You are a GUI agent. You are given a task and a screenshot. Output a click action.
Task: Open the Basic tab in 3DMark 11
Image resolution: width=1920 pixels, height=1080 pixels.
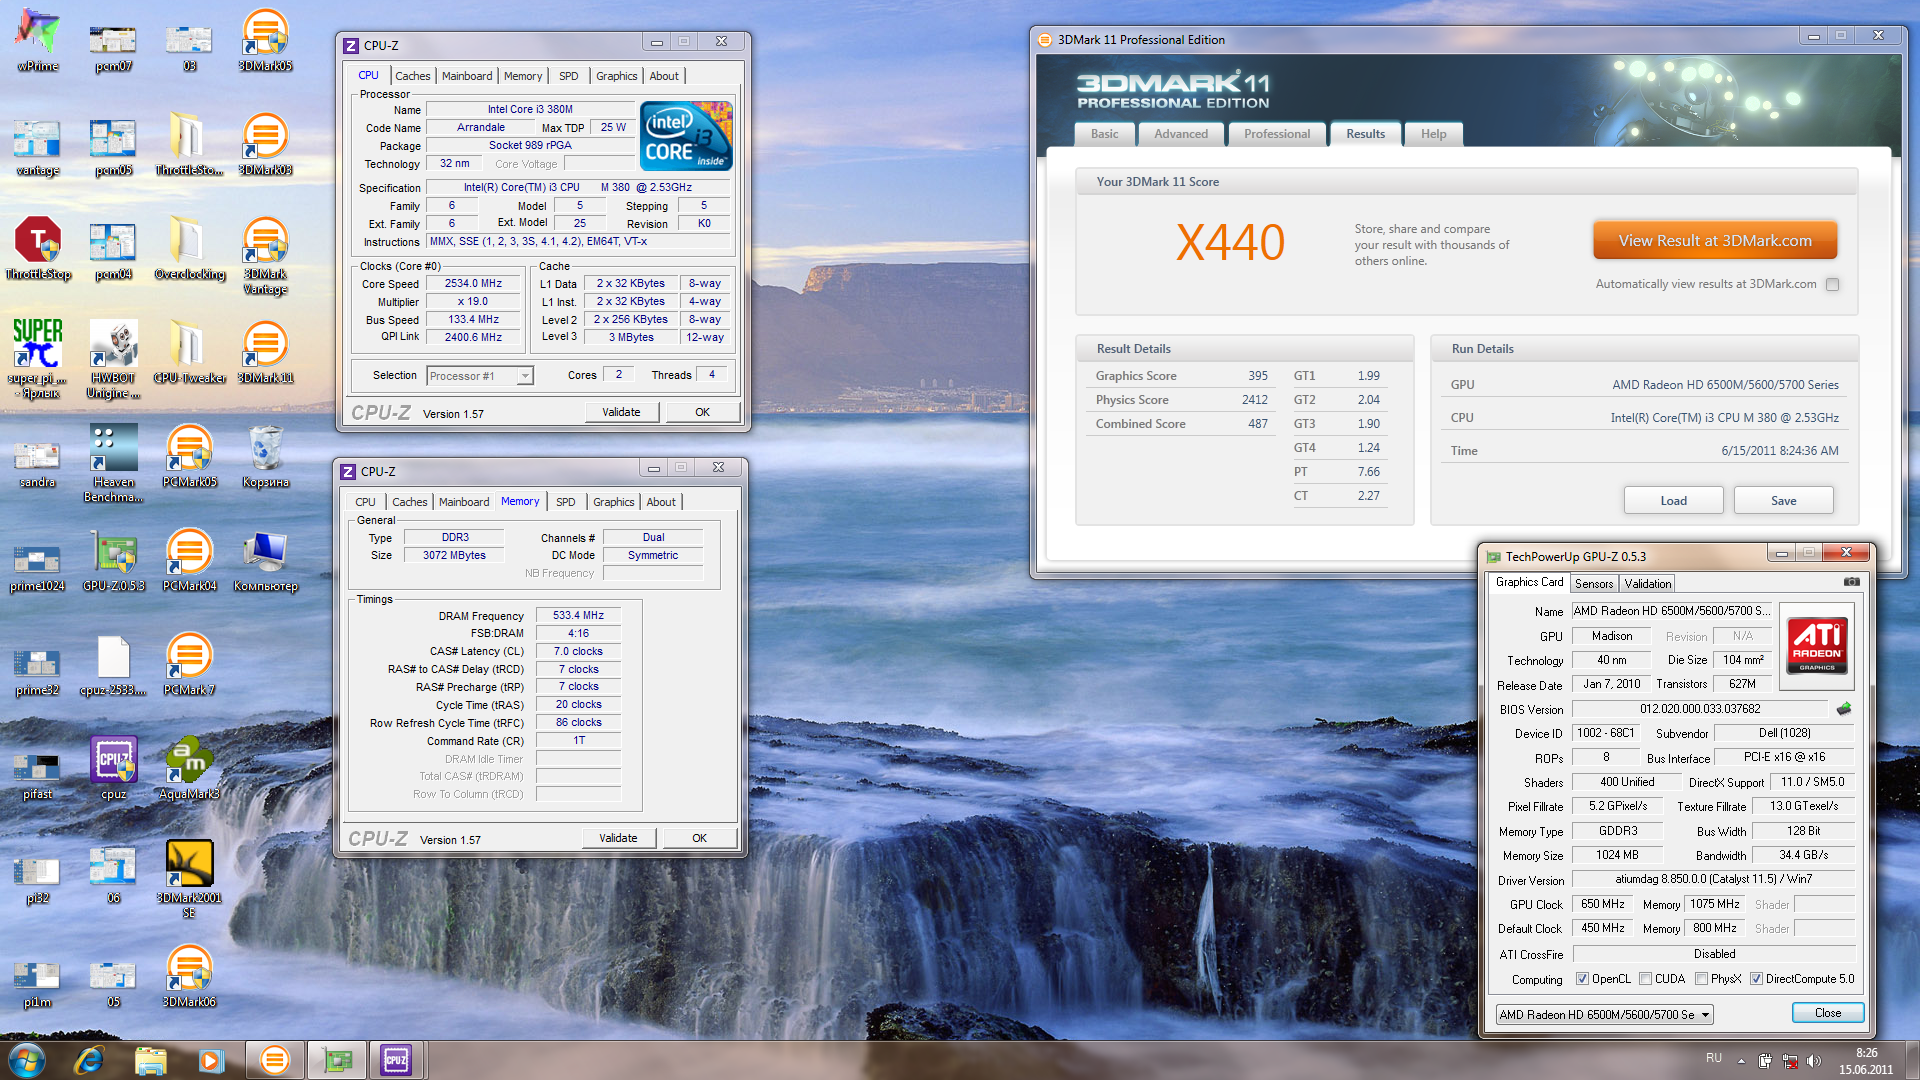pos(1105,134)
